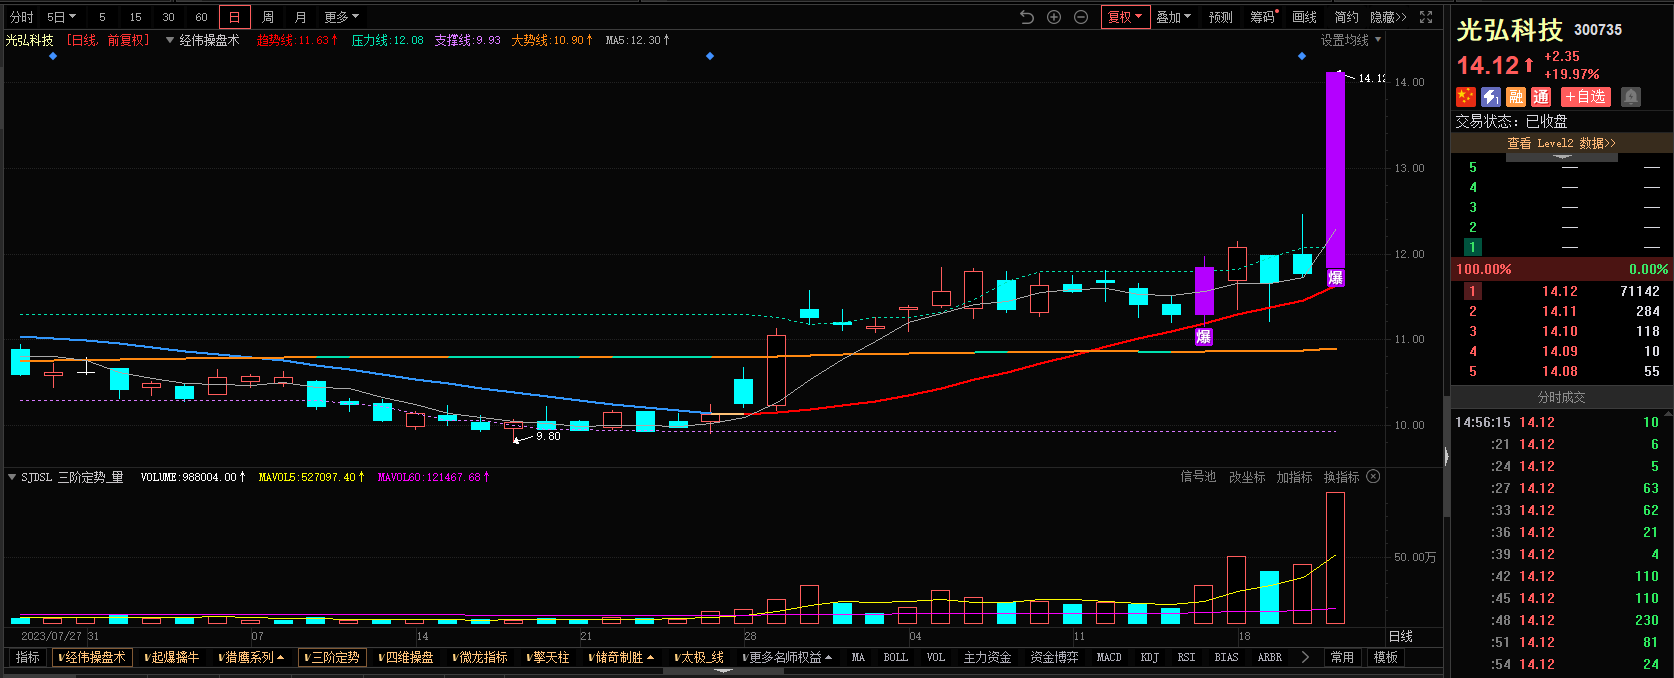1674x678 pixels.
Task: Open the 更多 period dropdown
Action: tap(341, 17)
